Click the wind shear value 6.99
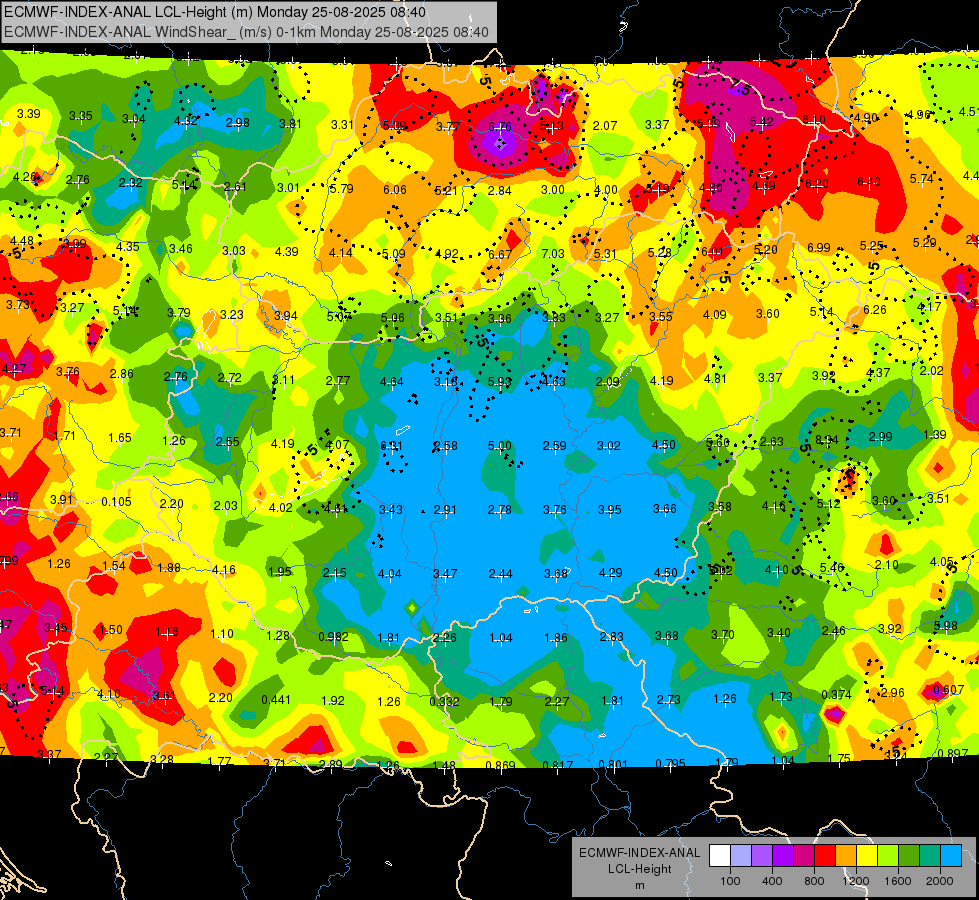Screen dimensions: 979x900 pos(819,248)
